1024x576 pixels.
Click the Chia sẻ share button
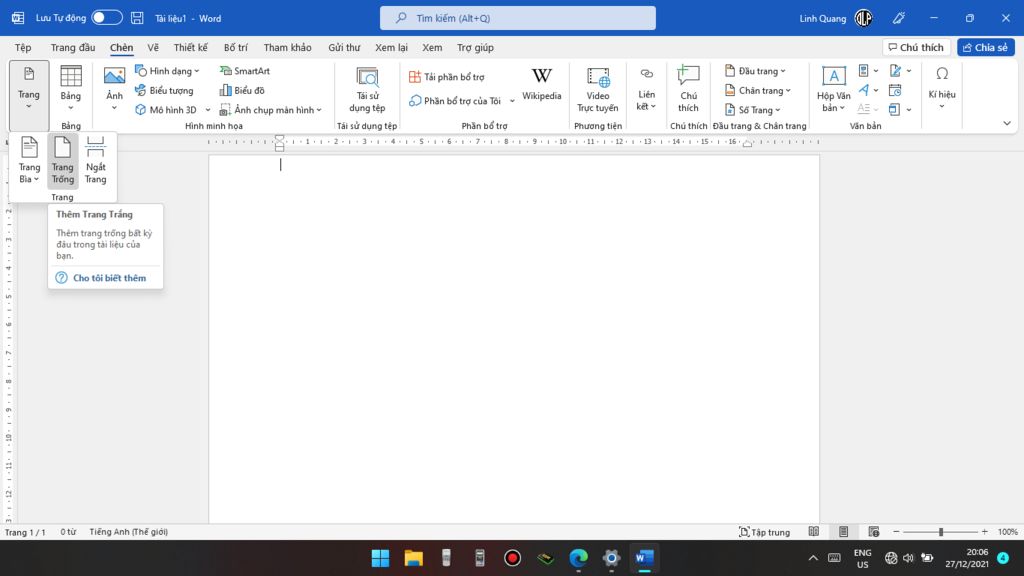[x=985, y=48]
